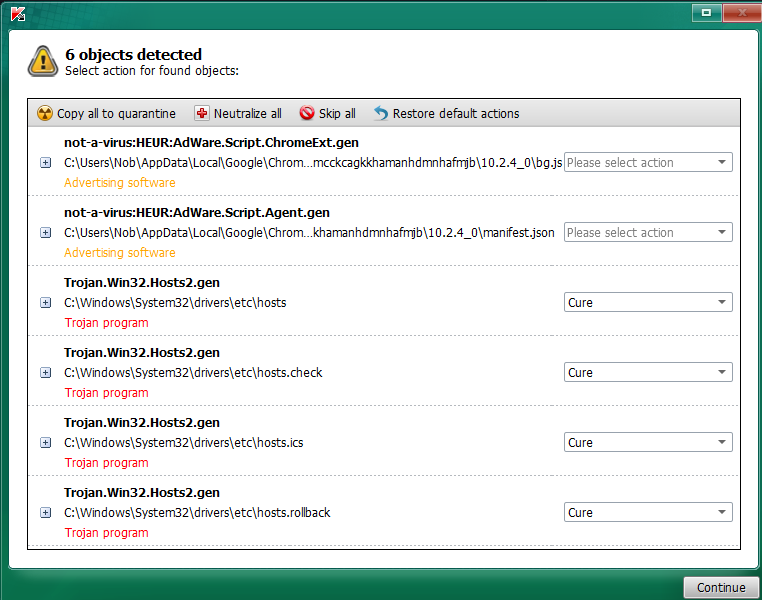The image size is (762, 600).
Task: Expand the hosts.ics trojan entry
Action: (x=45, y=443)
